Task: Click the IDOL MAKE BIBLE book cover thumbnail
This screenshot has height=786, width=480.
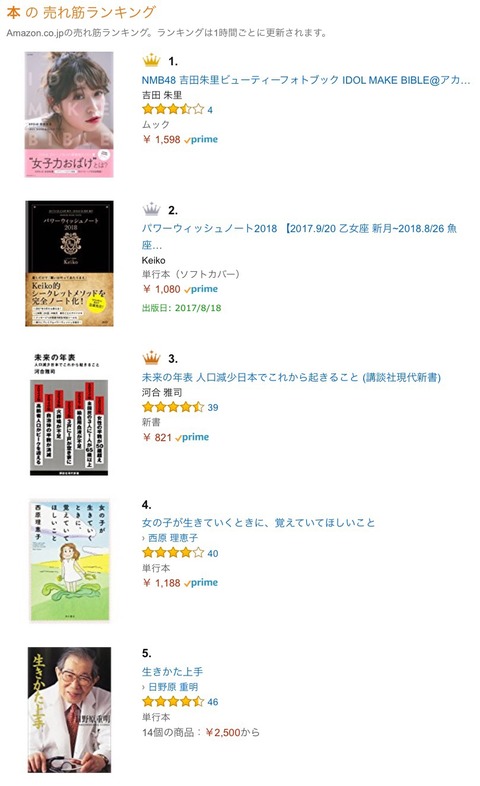Action: coord(69,114)
